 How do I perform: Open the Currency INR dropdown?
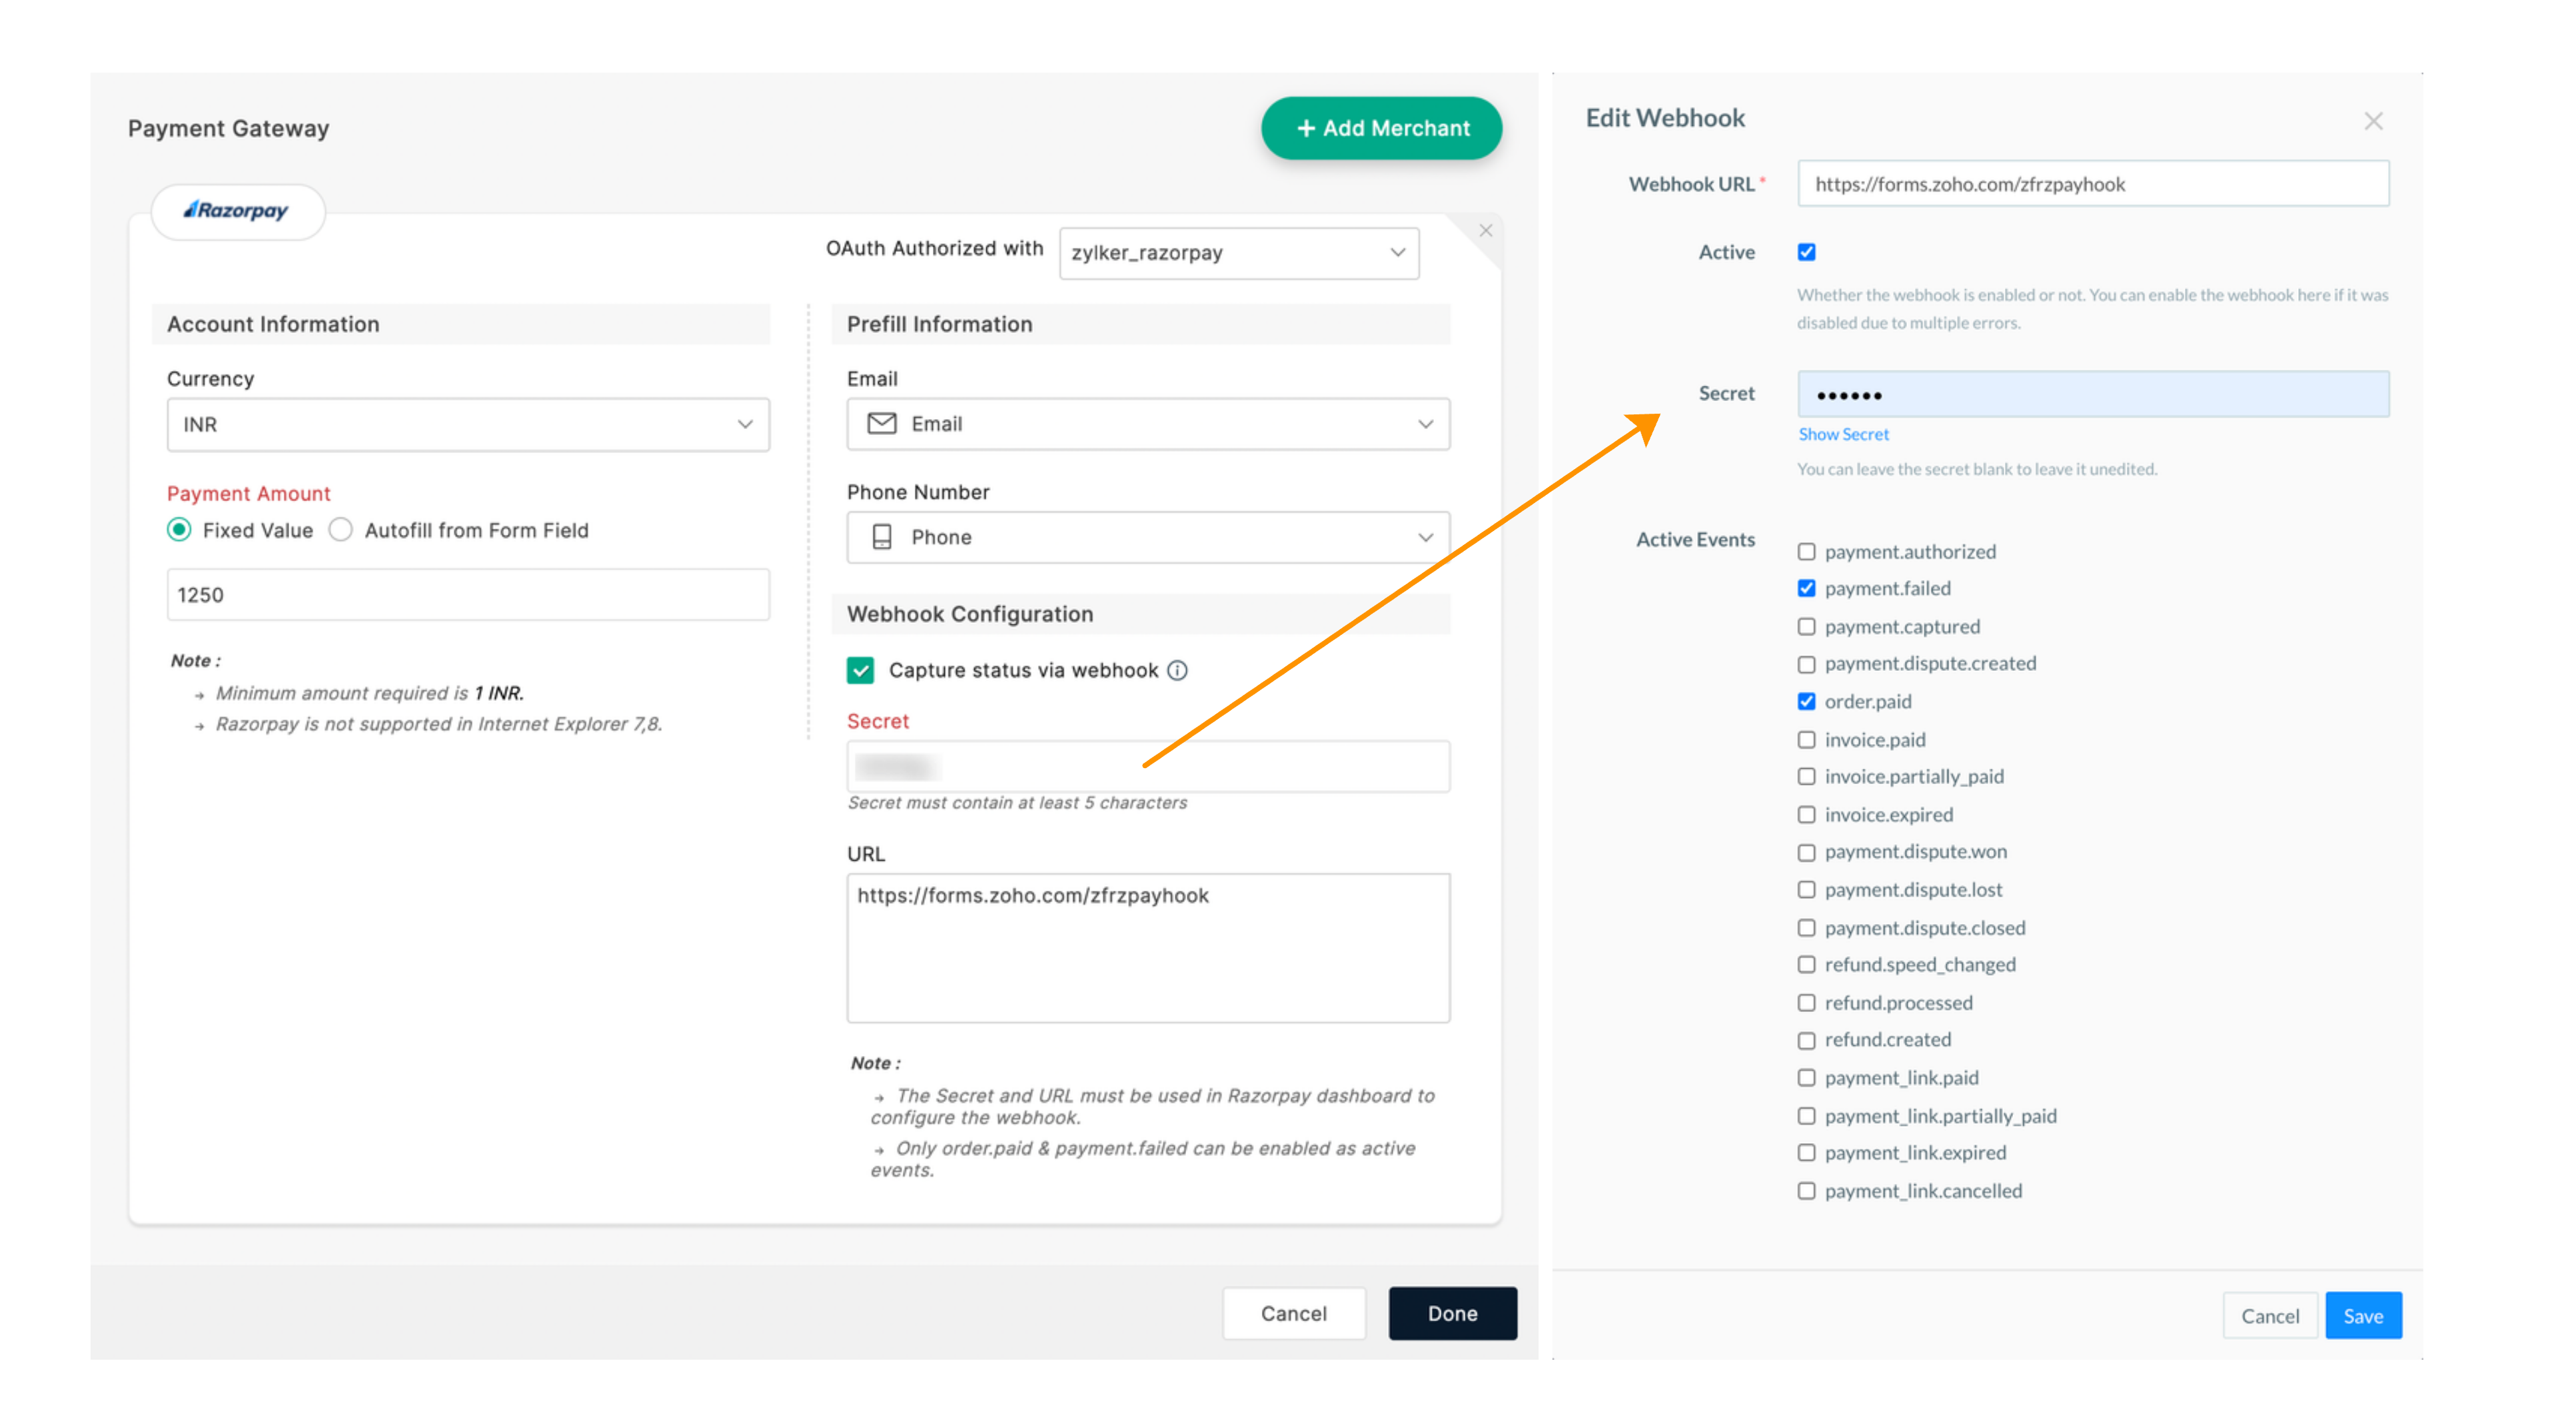(468, 425)
